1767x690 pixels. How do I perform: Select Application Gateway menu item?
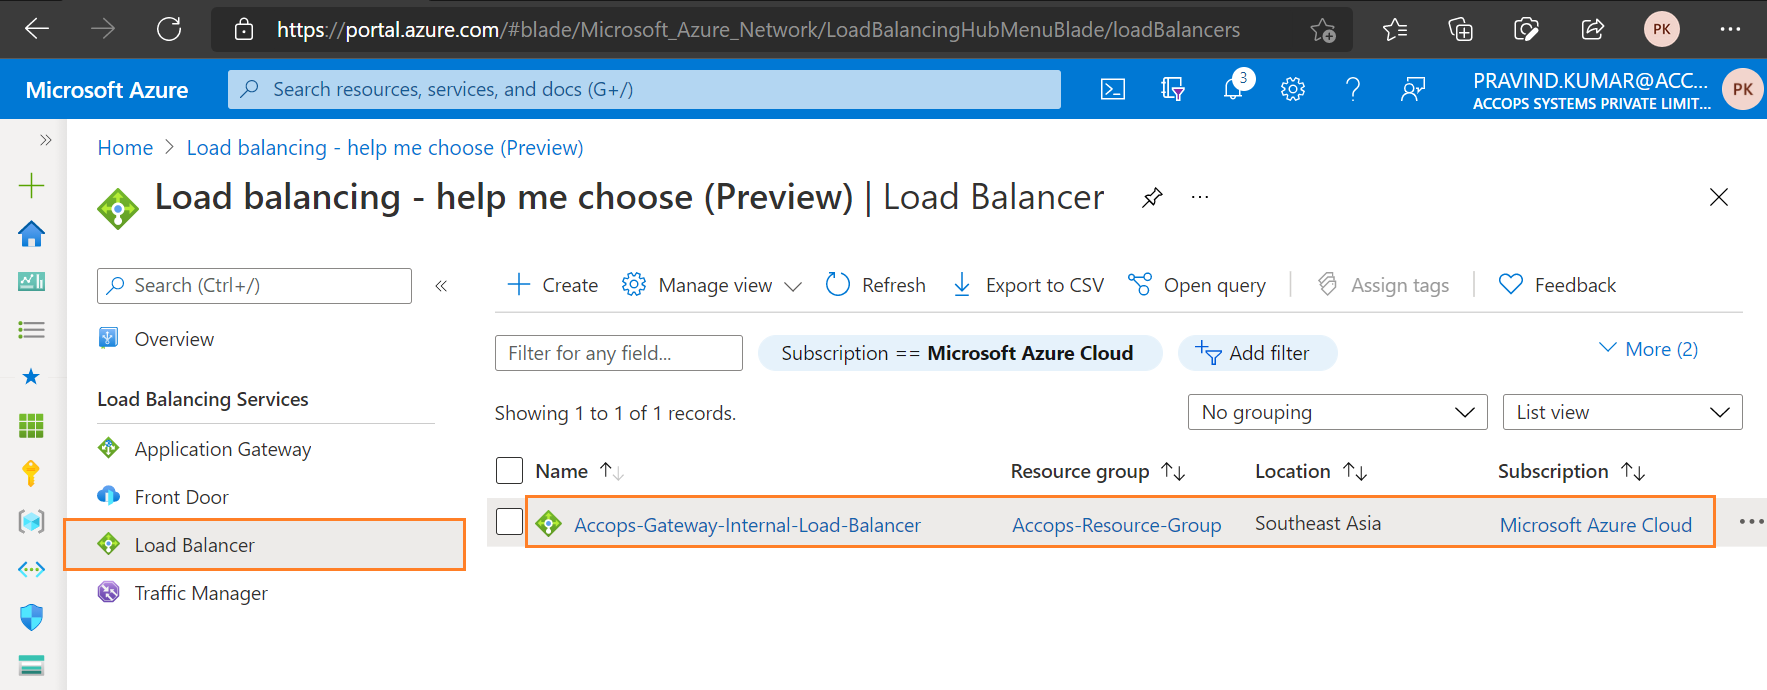(x=223, y=449)
